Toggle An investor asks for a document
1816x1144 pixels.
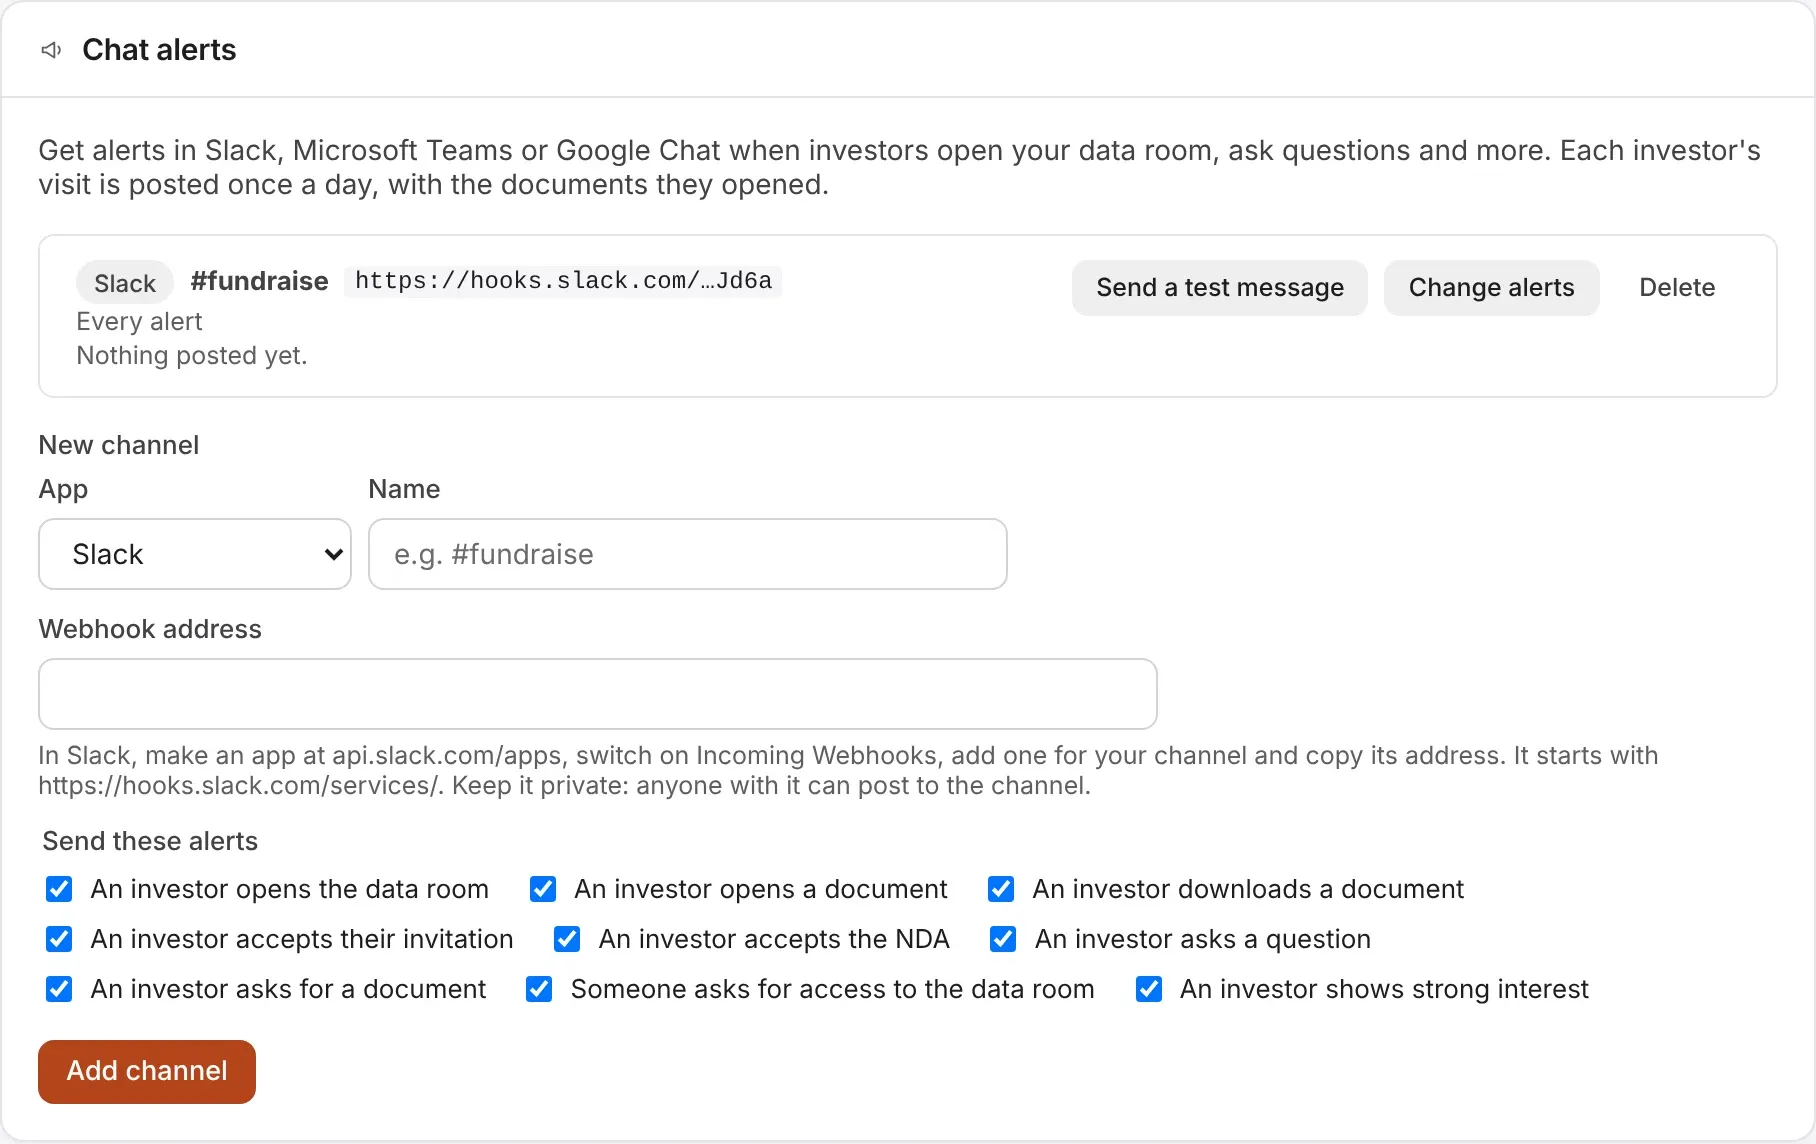[x=59, y=989]
